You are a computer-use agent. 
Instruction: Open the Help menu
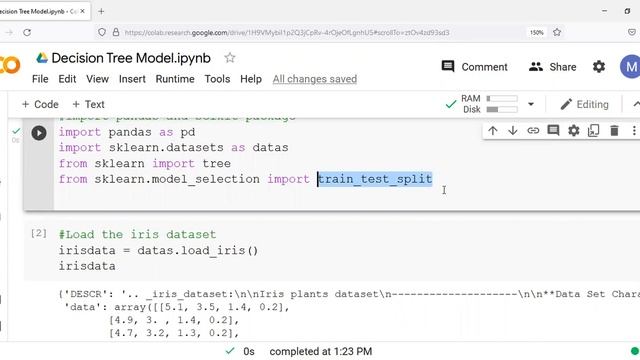[x=251, y=79]
